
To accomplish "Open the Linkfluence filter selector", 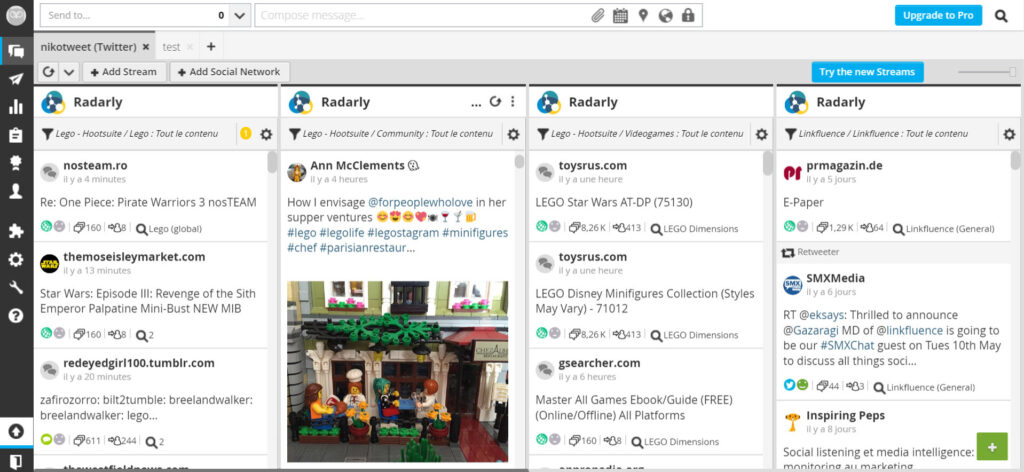I will (876, 134).
